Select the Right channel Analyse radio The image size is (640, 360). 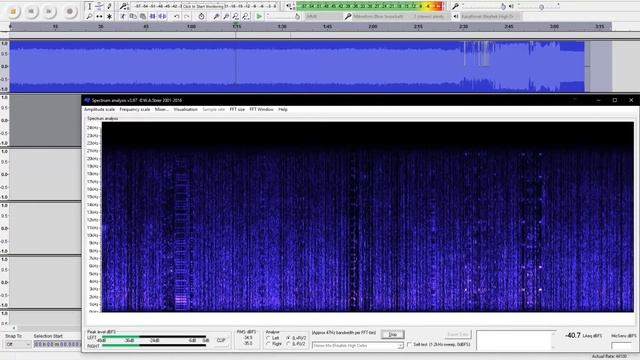(268, 344)
